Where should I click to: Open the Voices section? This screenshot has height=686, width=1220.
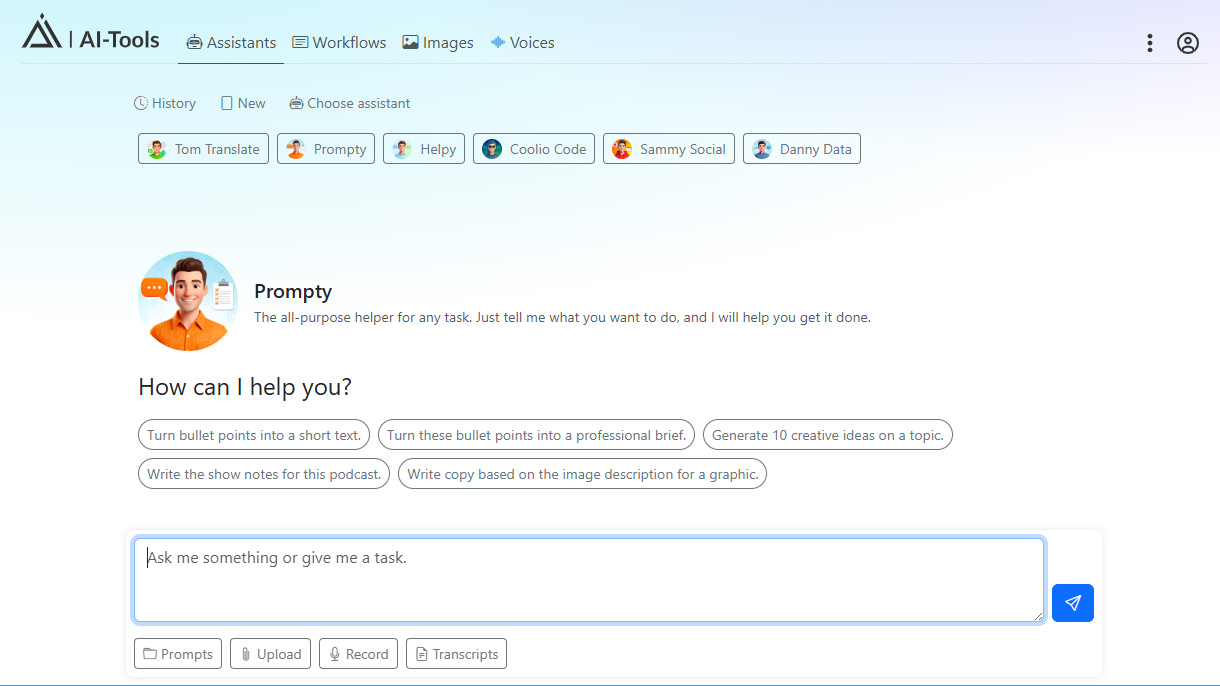pos(522,42)
